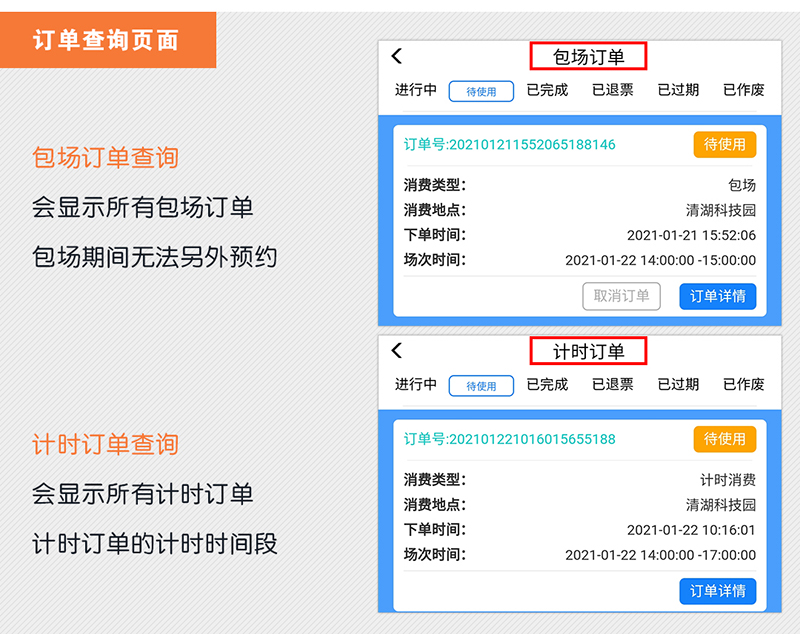Open 进行中 tab in 包场订单 panel
The height and width of the screenshot is (634, 800).
coord(416,90)
